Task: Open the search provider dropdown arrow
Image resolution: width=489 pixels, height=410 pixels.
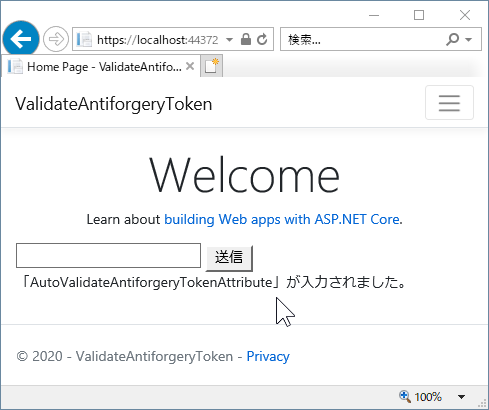Action: point(469,39)
